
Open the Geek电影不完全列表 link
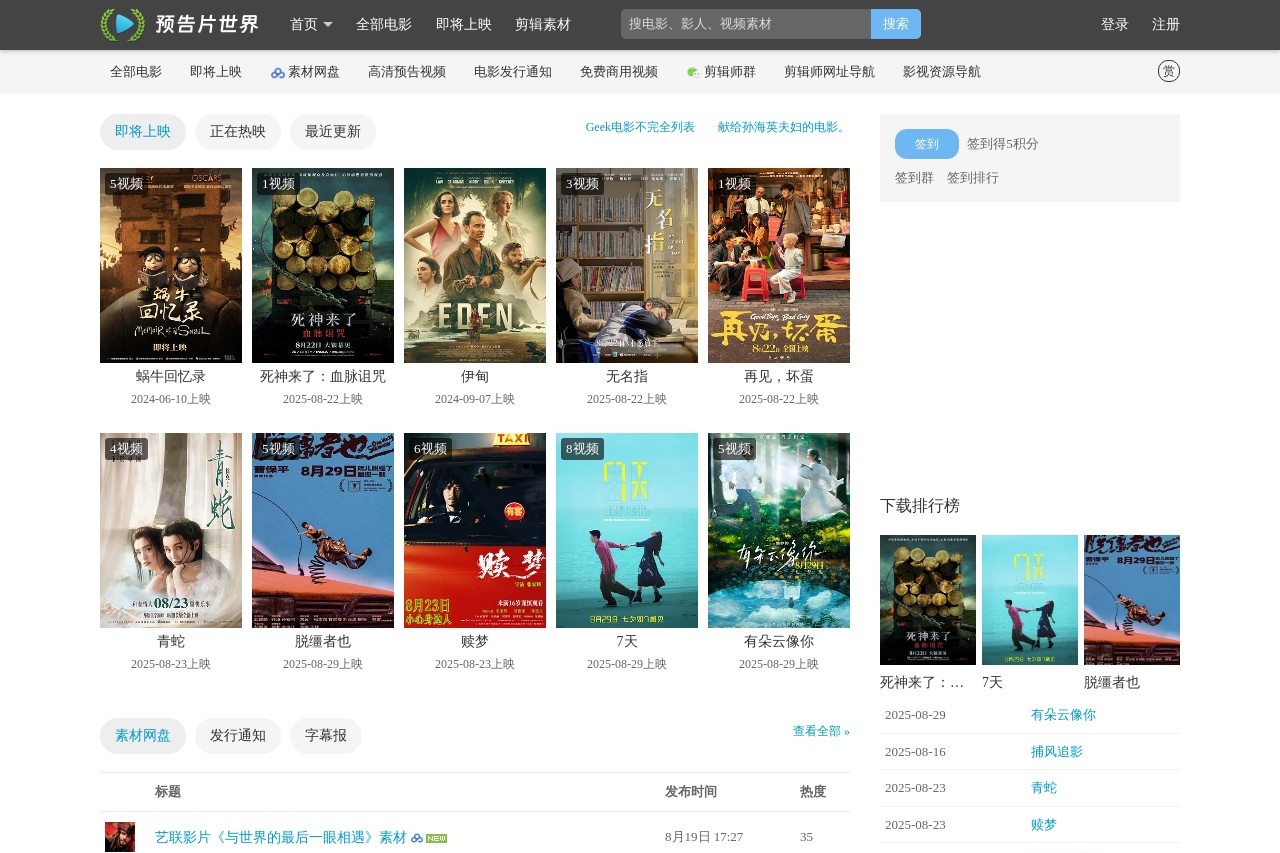(x=640, y=127)
